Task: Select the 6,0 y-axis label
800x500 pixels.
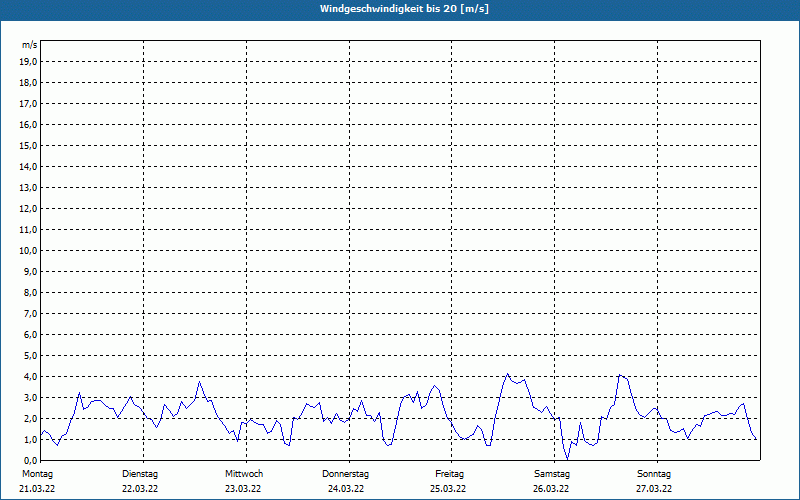Action: point(30,335)
